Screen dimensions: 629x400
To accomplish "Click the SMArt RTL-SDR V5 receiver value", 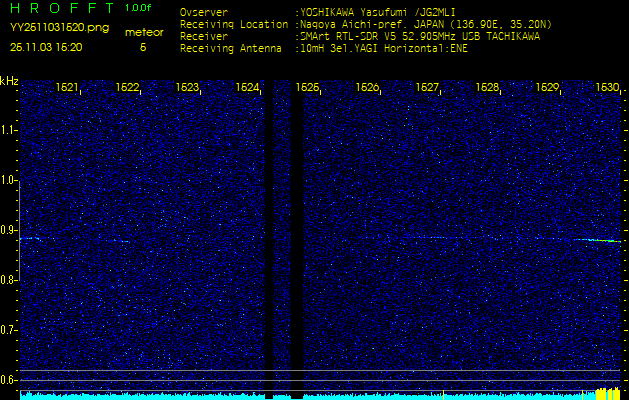I will coord(418,37).
